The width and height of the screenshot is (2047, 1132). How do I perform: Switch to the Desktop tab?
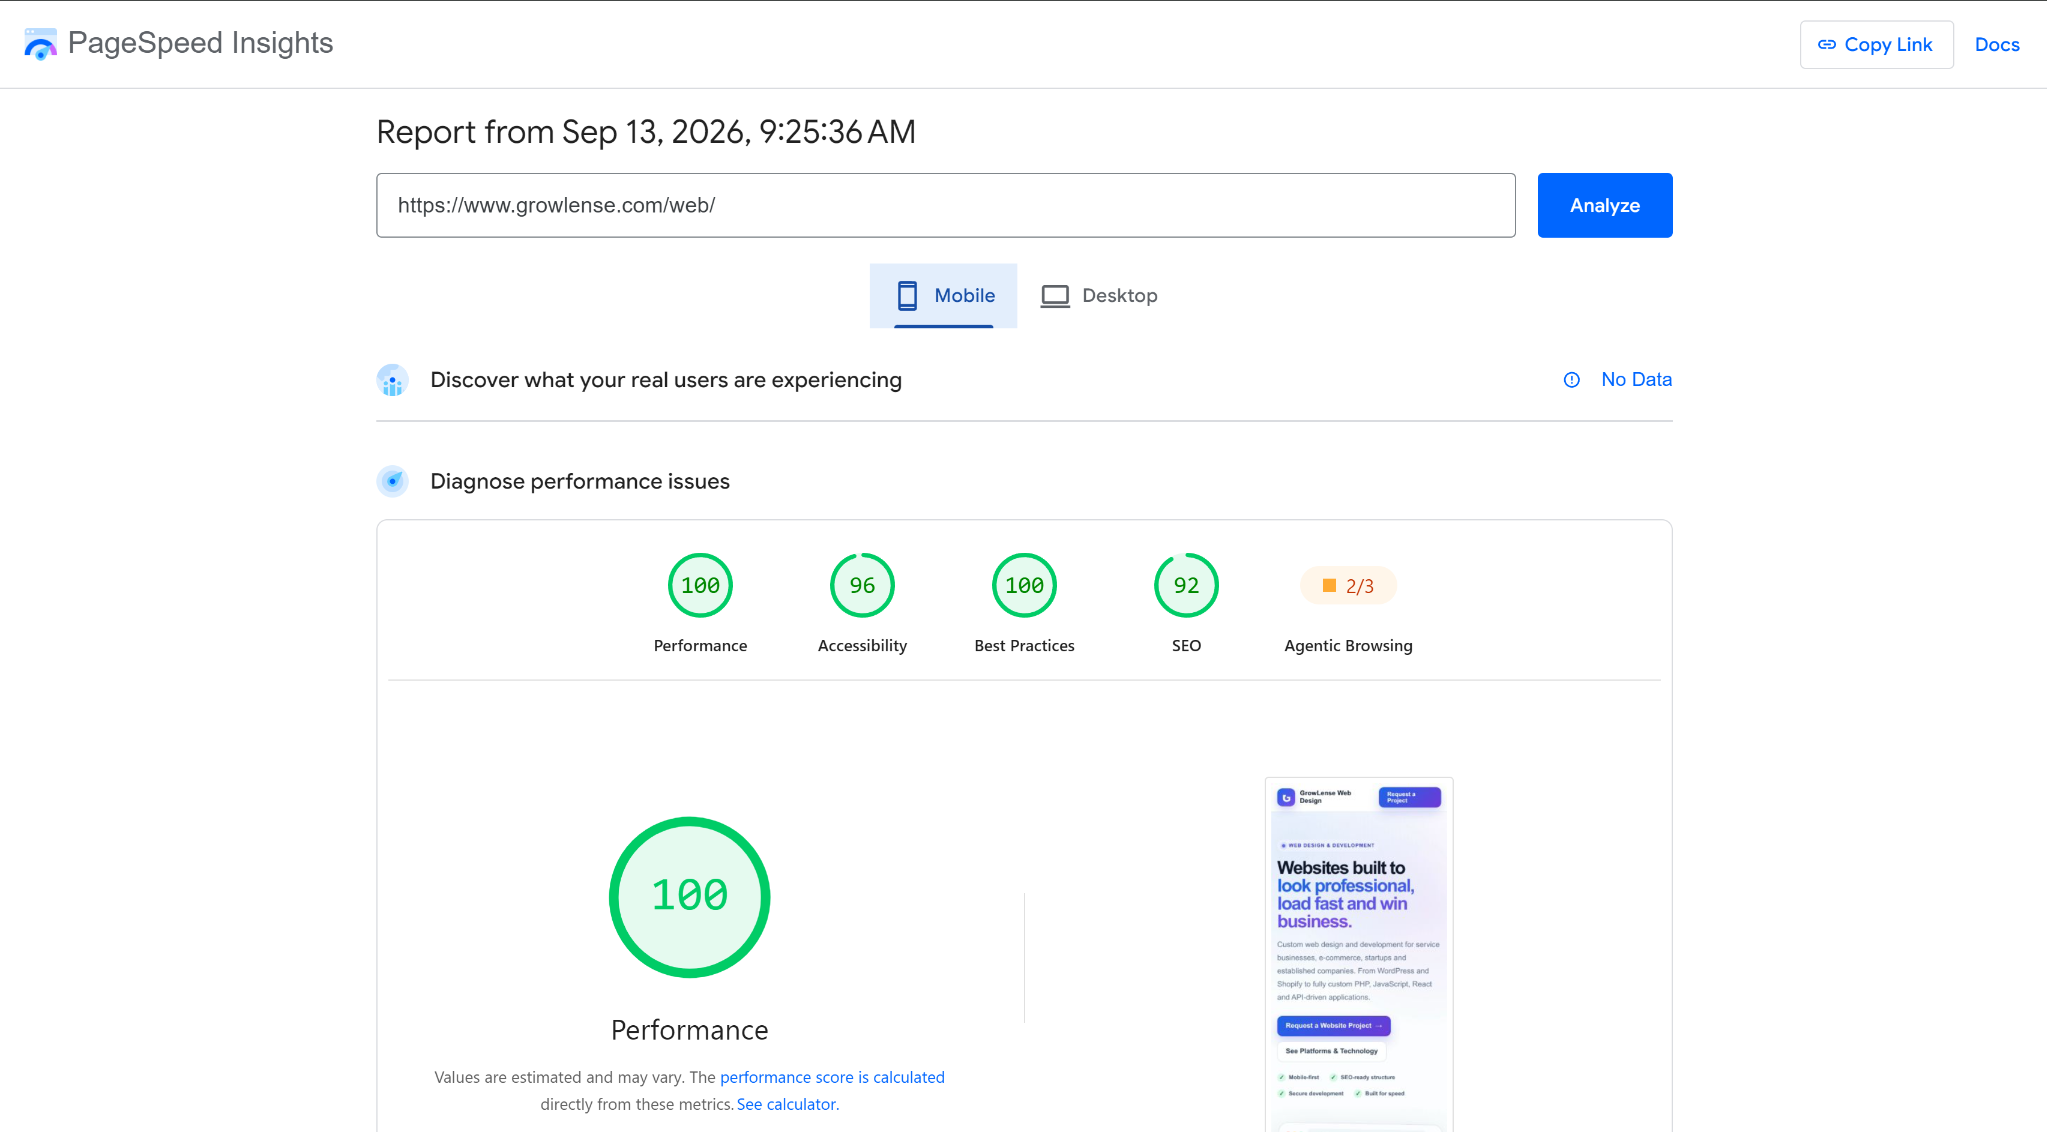pyautogui.click(x=1099, y=296)
